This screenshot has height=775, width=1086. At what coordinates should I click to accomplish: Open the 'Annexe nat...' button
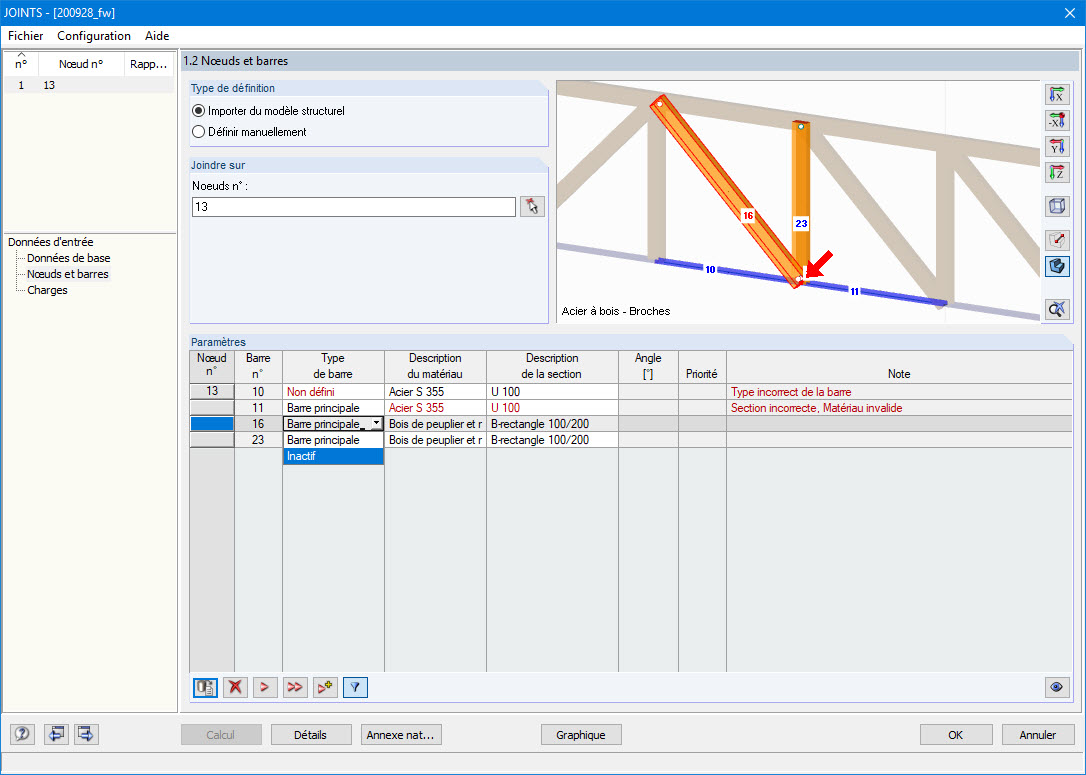click(x=400, y=735)
